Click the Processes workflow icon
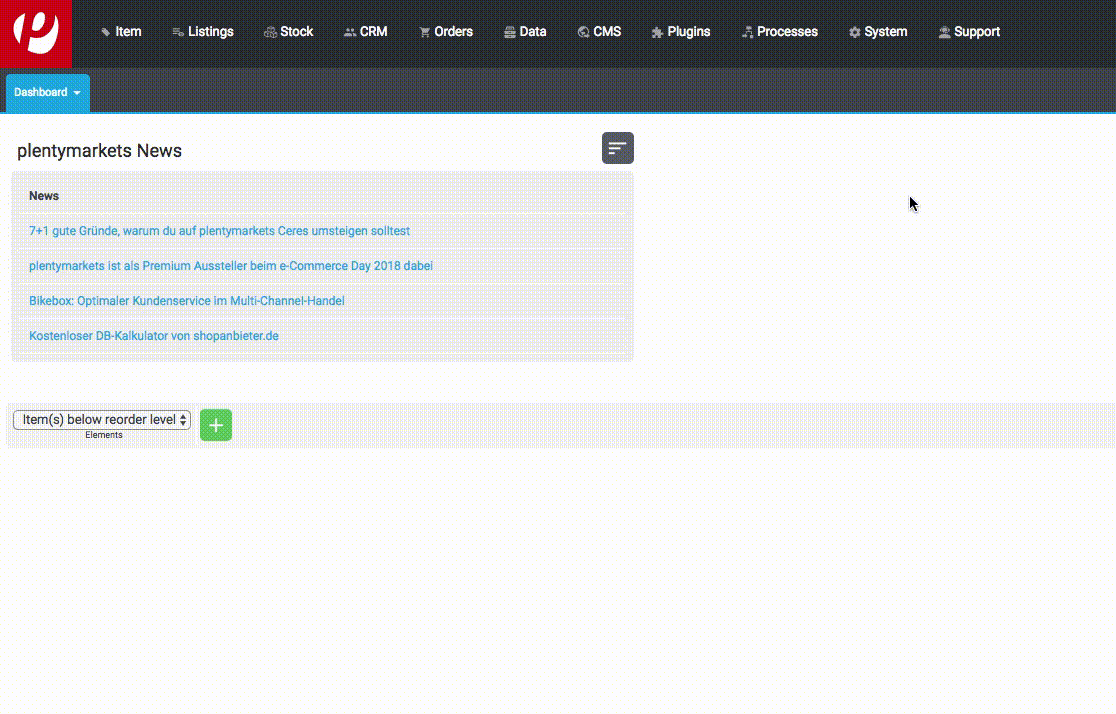The image size is (1116, 714). pos(747,33)
